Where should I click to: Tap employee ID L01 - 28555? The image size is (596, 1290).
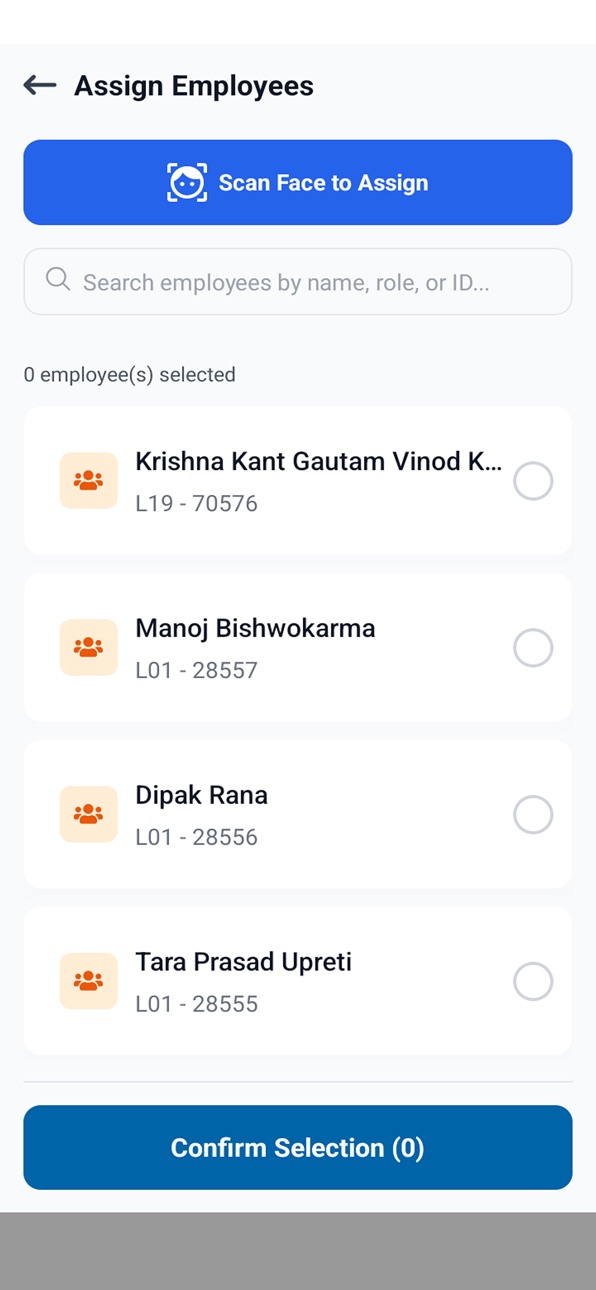[x=197, y=1004]
